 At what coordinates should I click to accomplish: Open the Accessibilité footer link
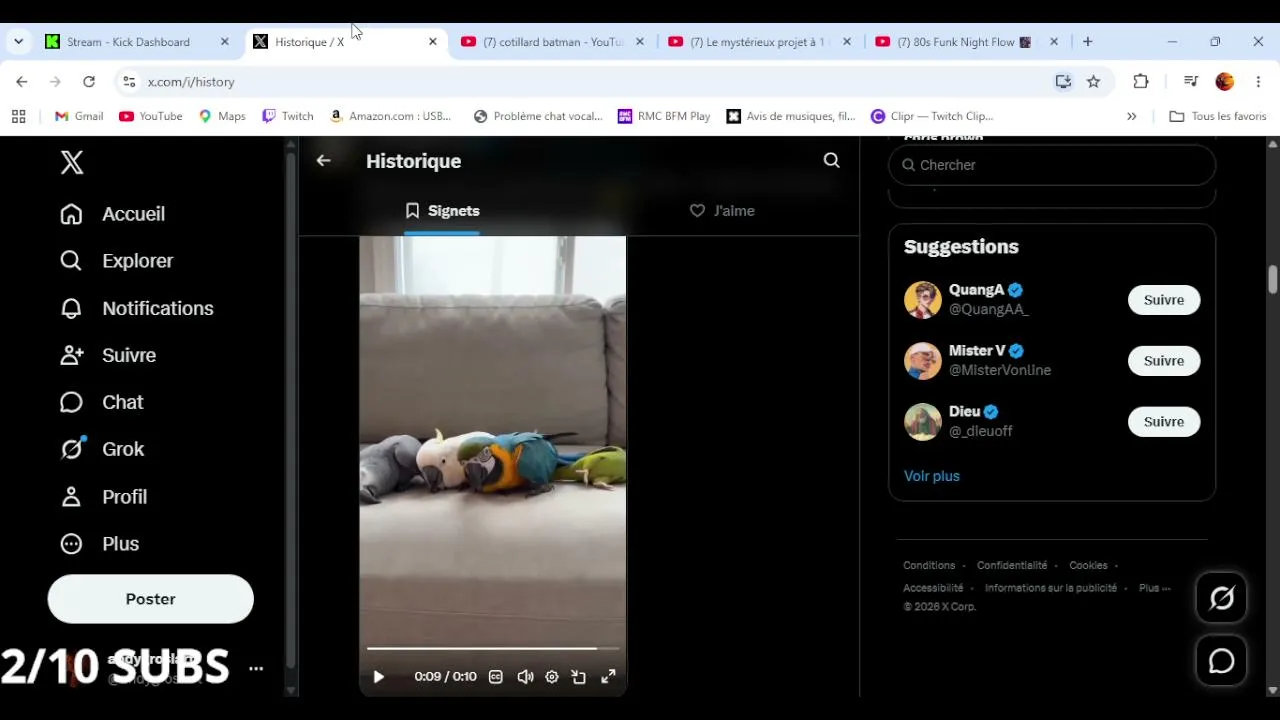[933, 588]
